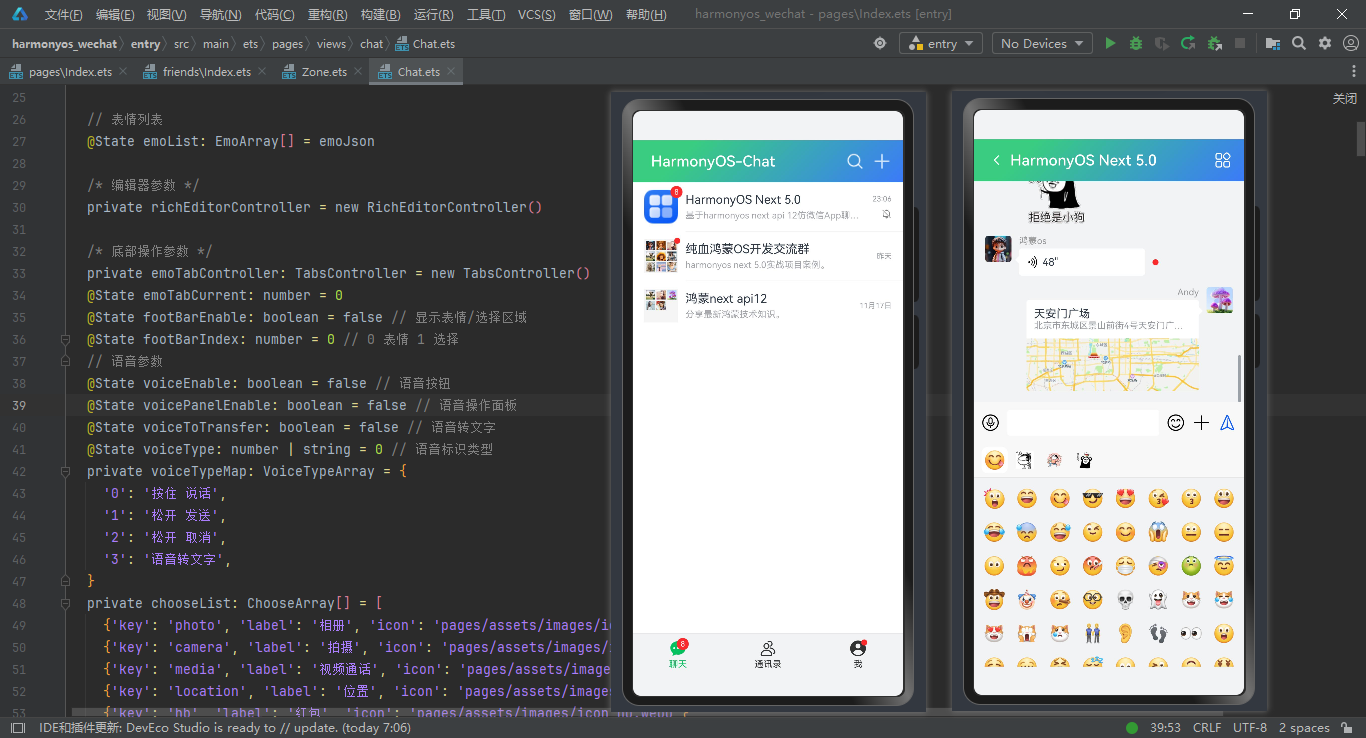This screenshot has height=738, width=1366.
Task: Open IDE settings with the gear icon
Action: pos(1323,43)
